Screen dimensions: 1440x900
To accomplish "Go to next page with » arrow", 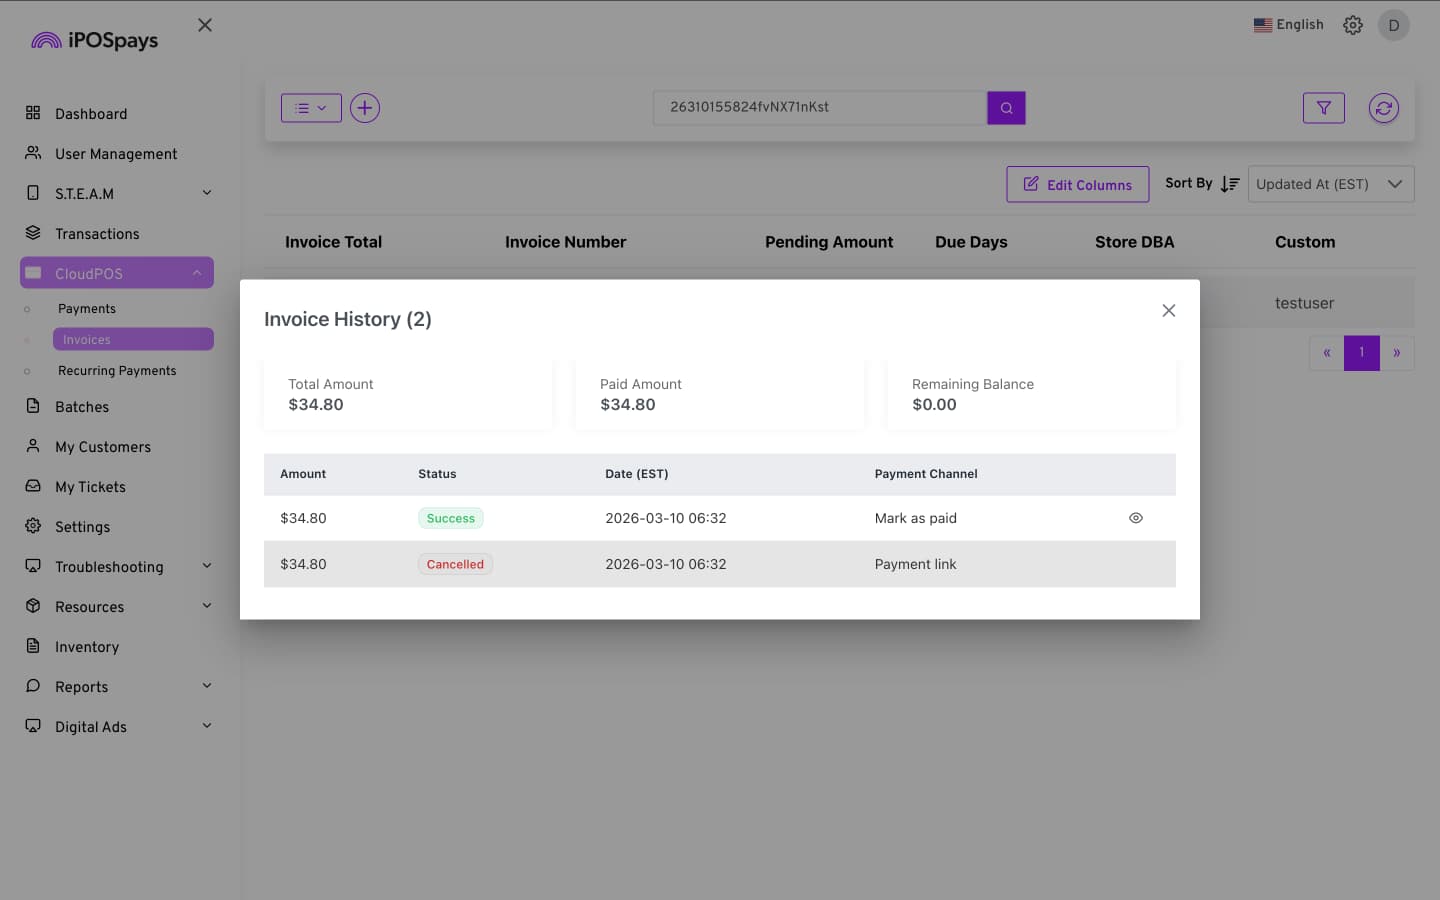I will pyautogui.click(x=1396, y=353).
